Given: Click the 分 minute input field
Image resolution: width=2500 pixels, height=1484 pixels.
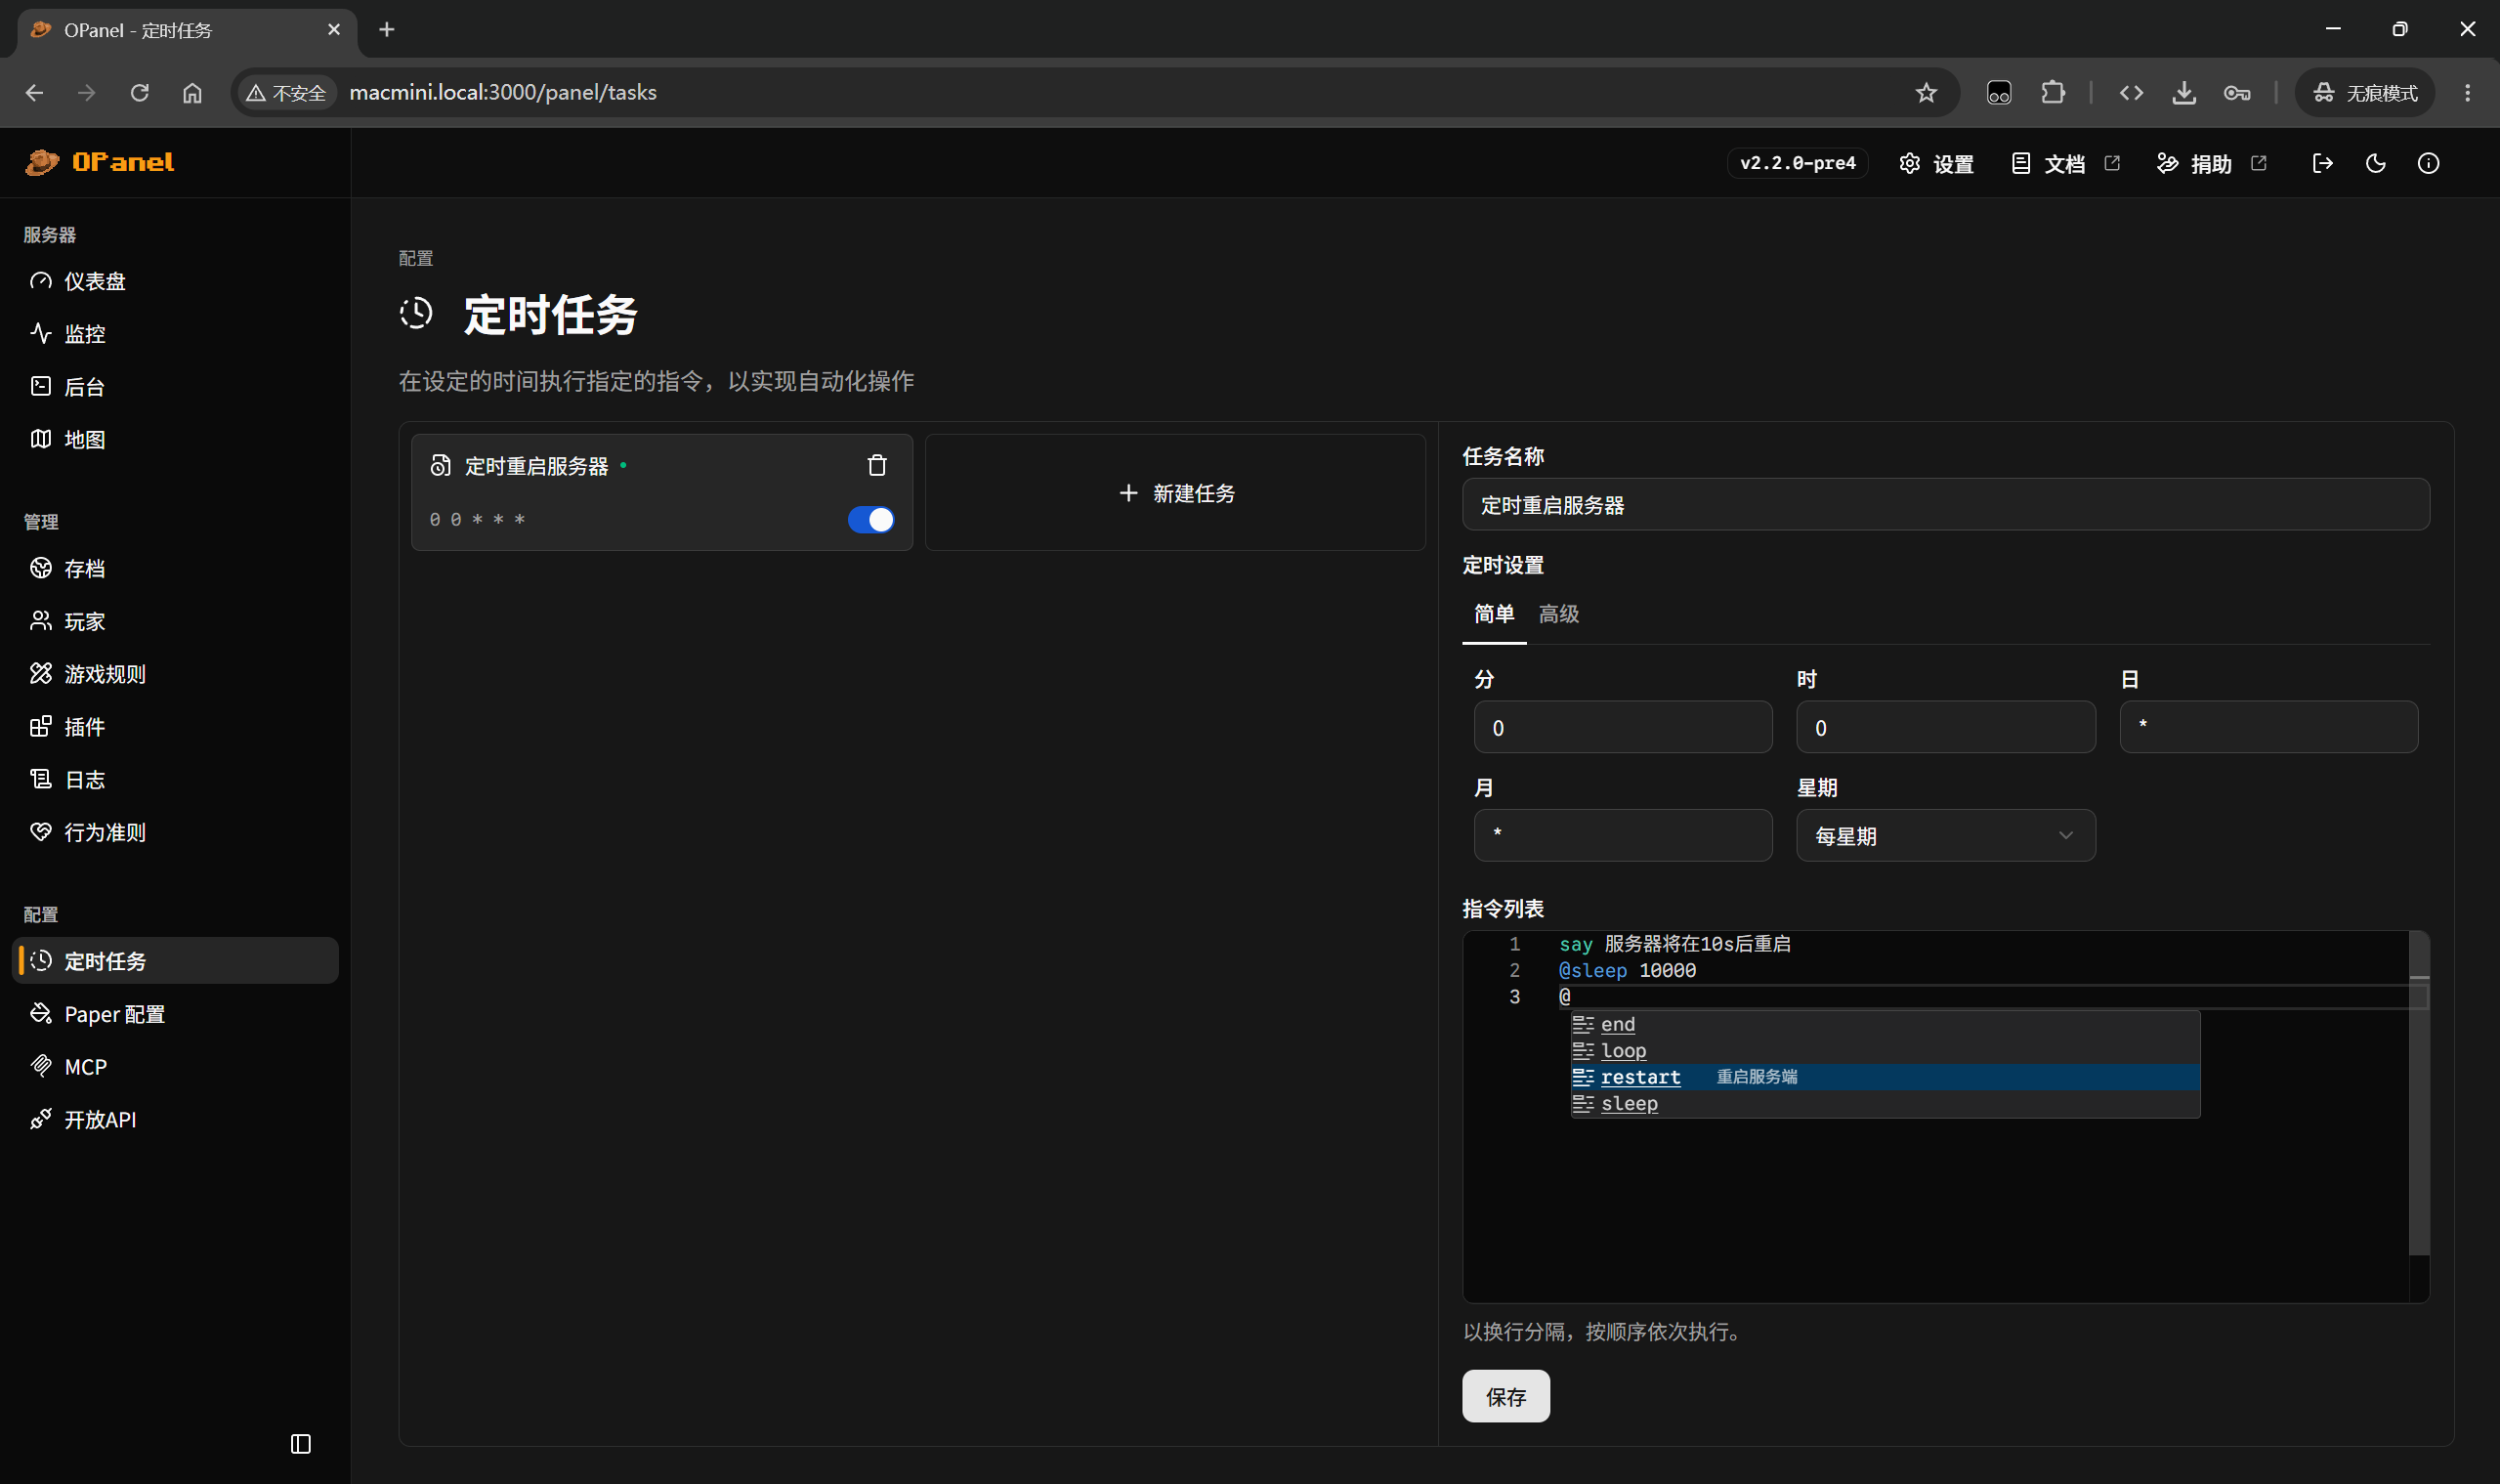Looking at the screenshot, I should pos(1622,727).
